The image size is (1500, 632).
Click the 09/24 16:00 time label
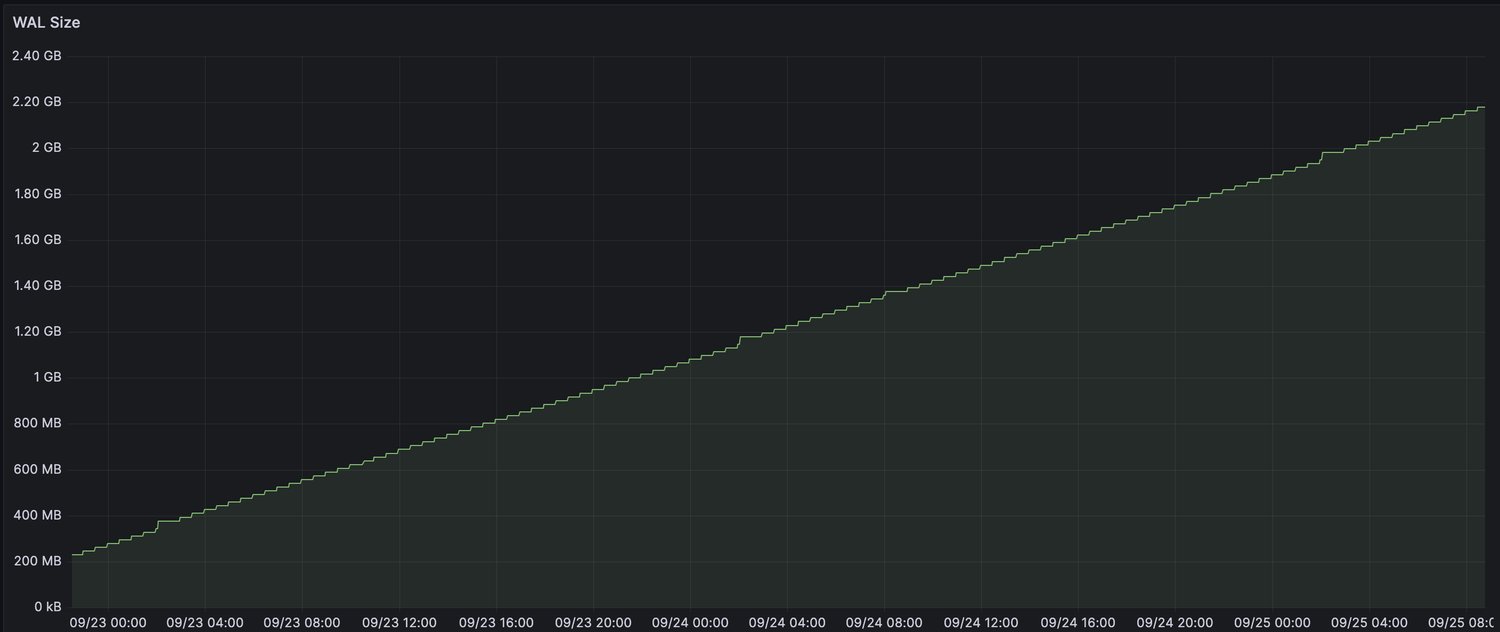click(1078, 623)
